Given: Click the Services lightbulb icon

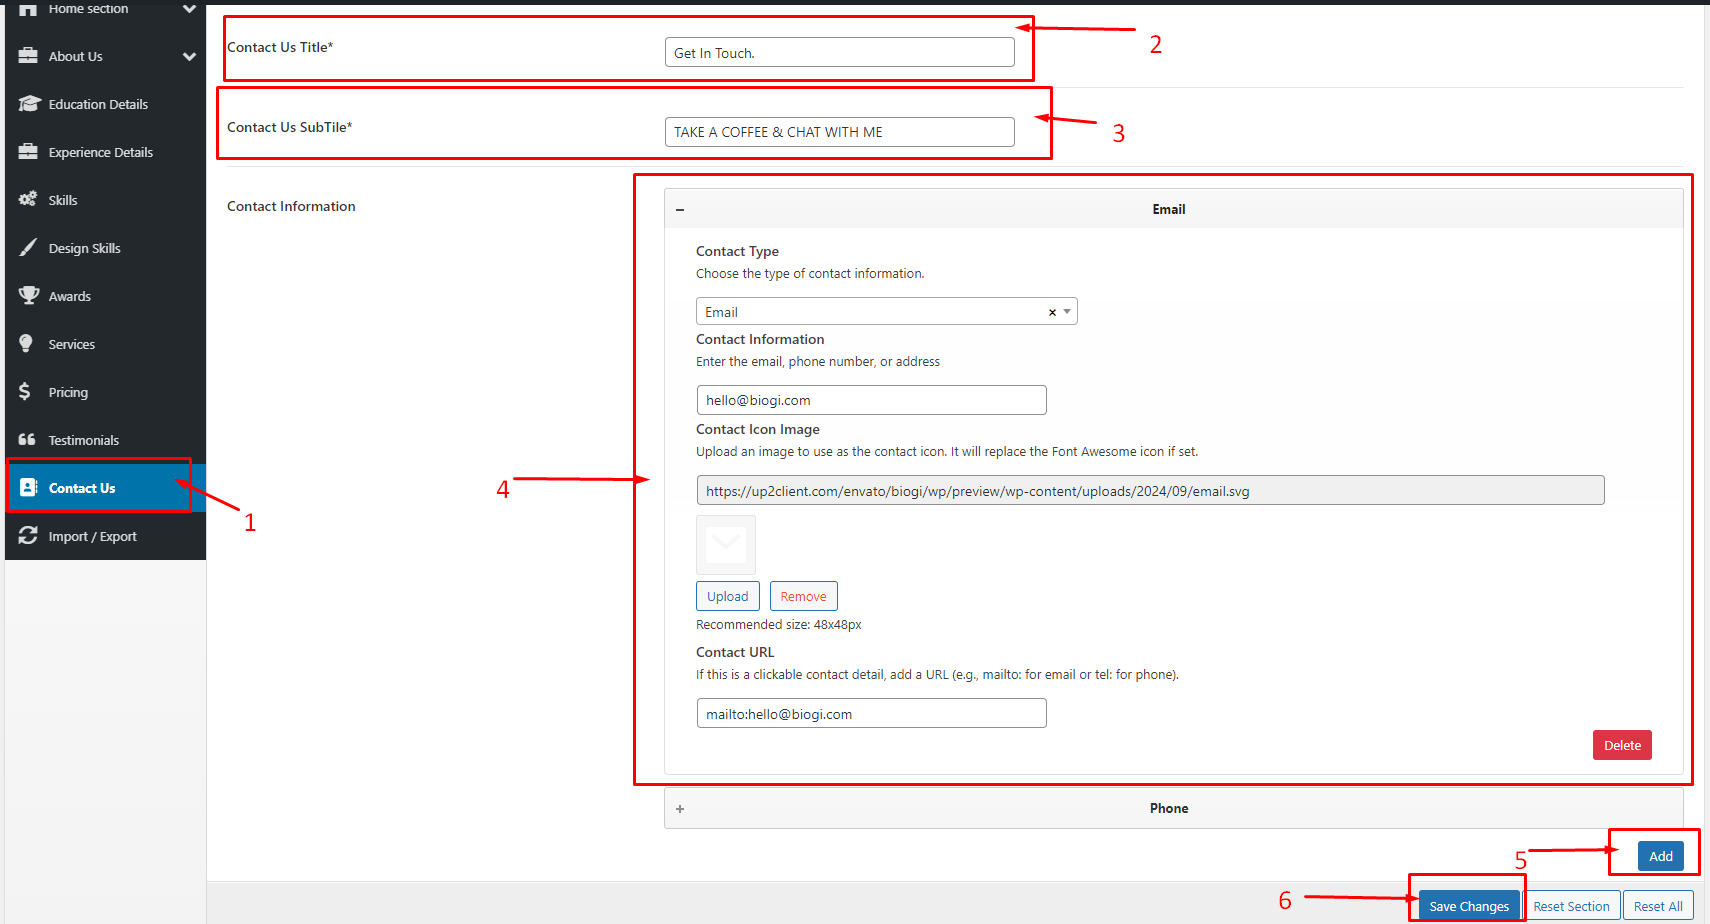Looking at the screenshot, I should pos(26,344).
